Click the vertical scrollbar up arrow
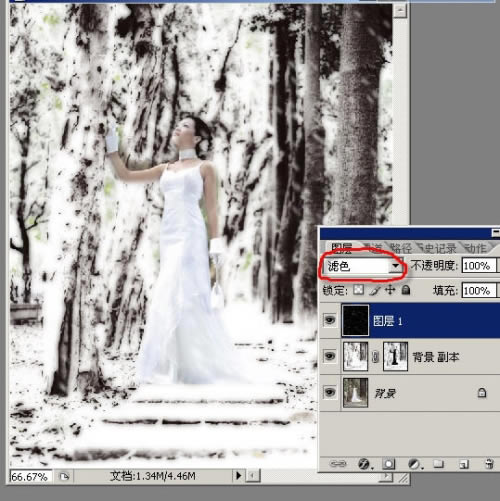The width and height of the screenshot is (500, 501). pos(400,11)
